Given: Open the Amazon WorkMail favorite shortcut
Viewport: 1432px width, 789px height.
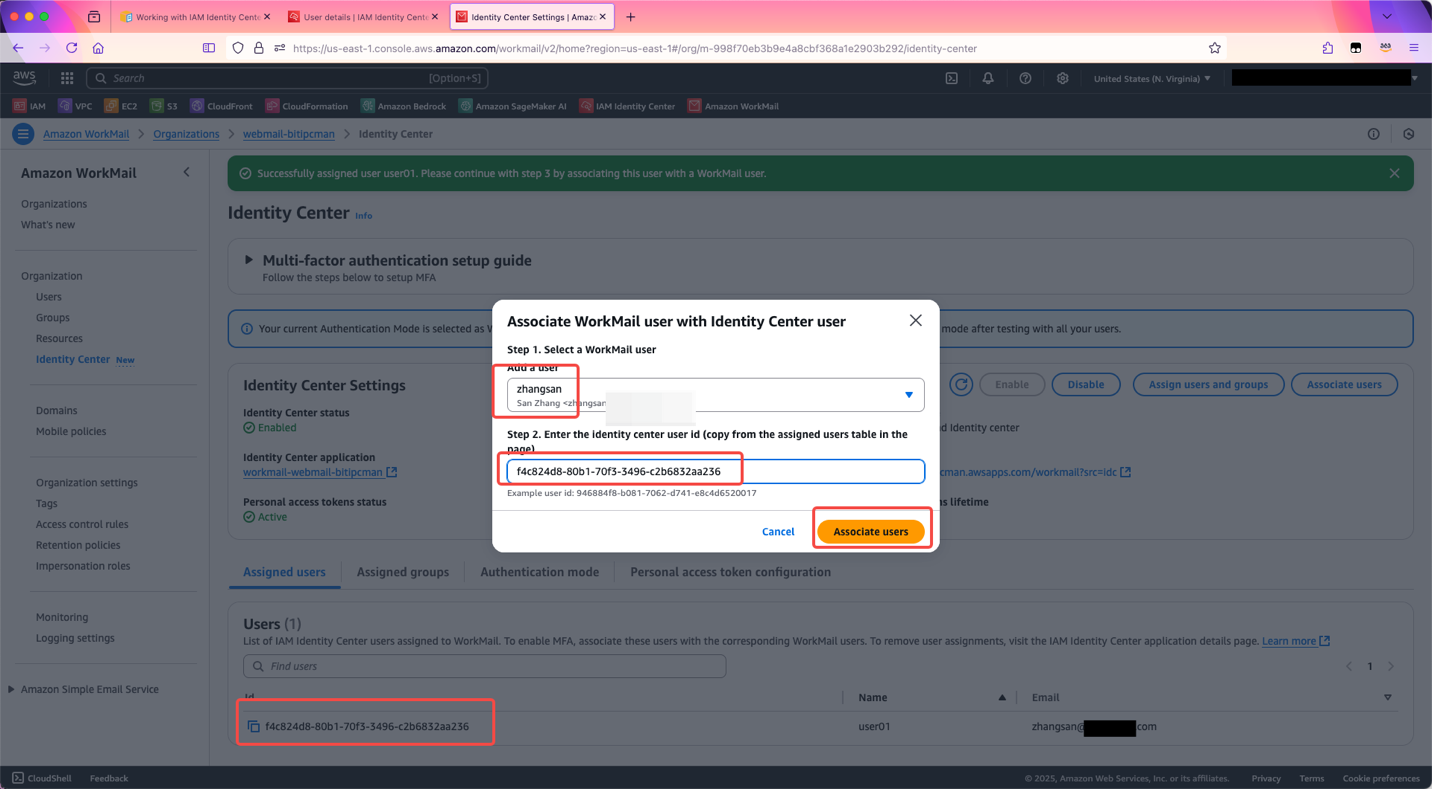Looking at the screenshot, I should [x=733, y=106].
